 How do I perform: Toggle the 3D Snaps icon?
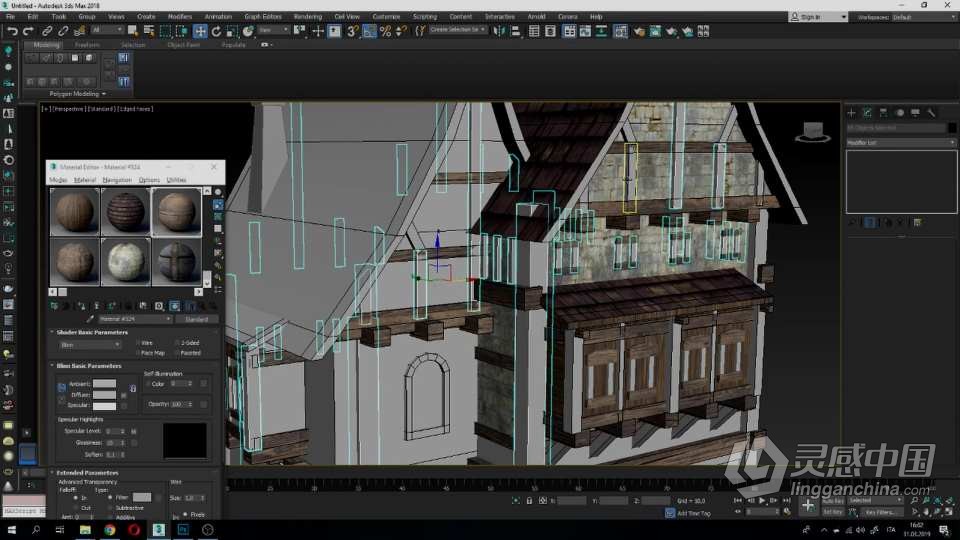(352, 31)
